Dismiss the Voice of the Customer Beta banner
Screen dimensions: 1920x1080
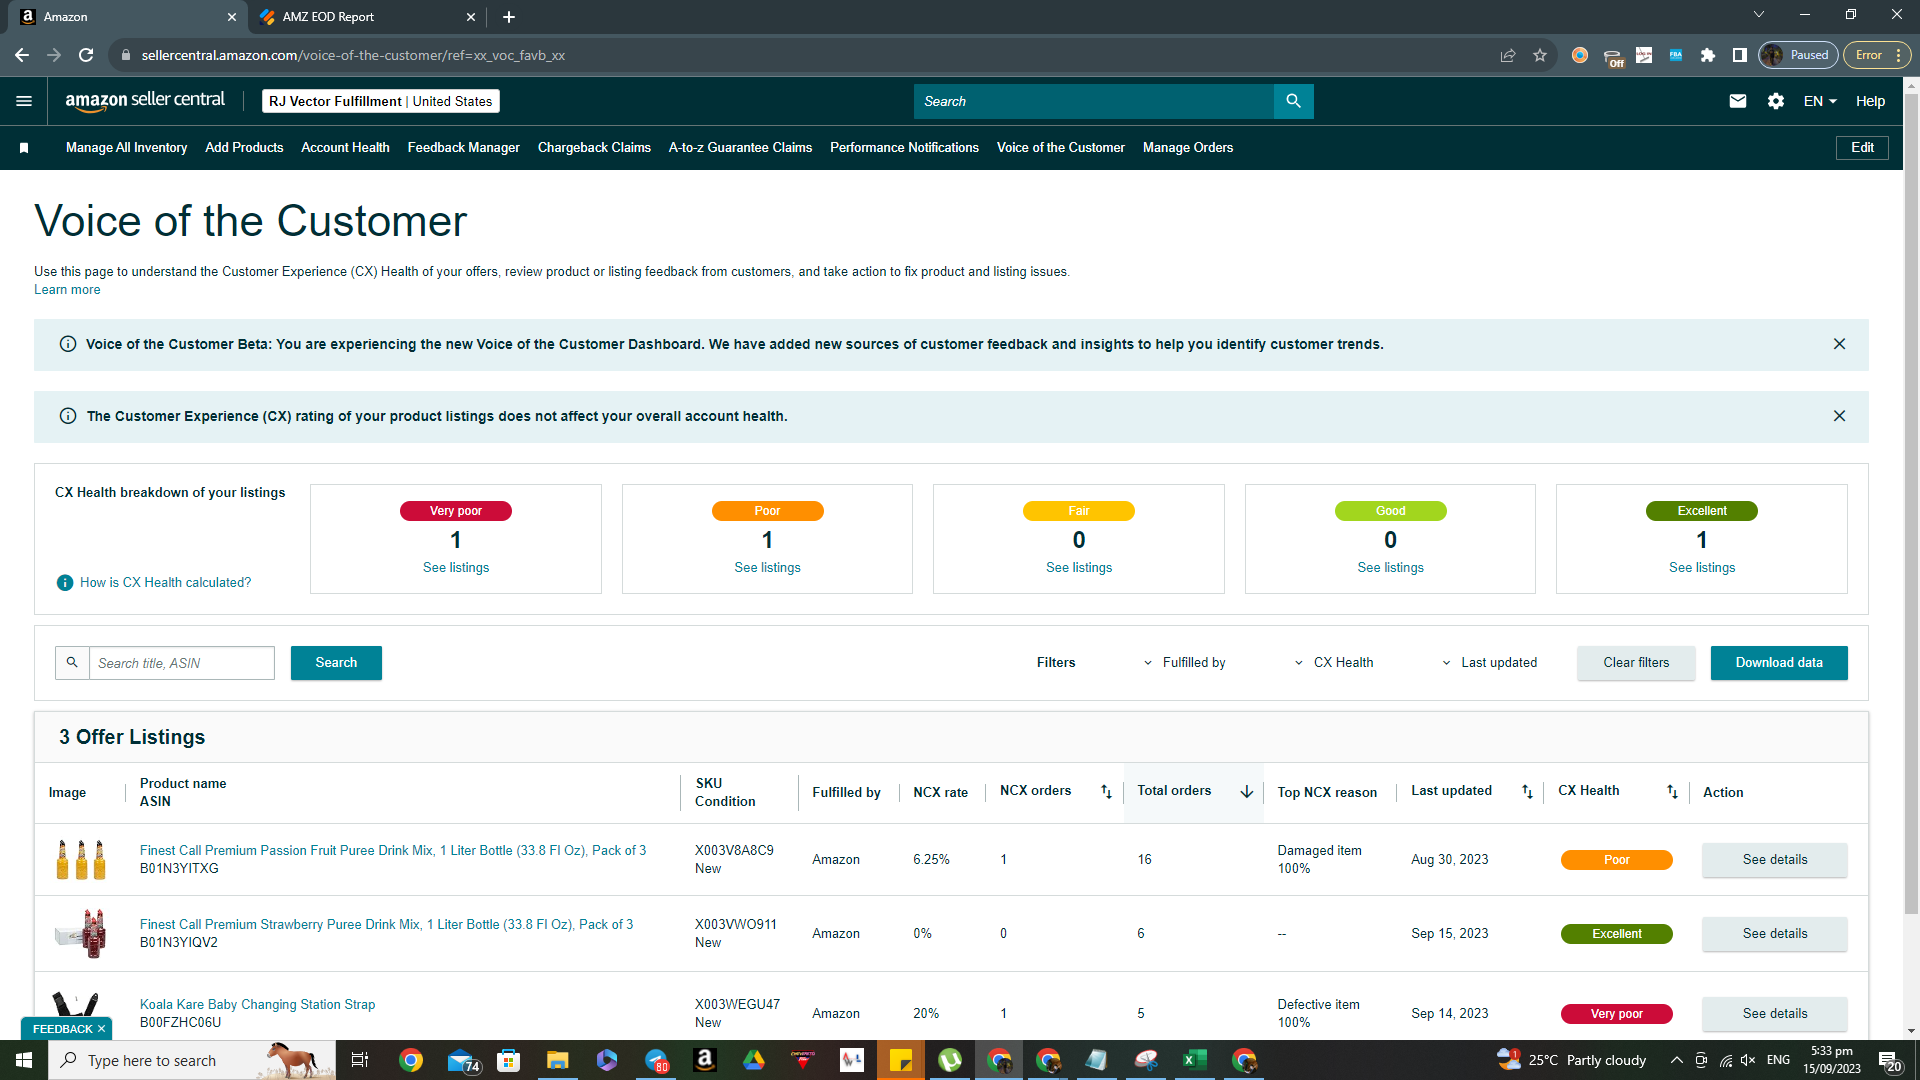[1839, 344]
